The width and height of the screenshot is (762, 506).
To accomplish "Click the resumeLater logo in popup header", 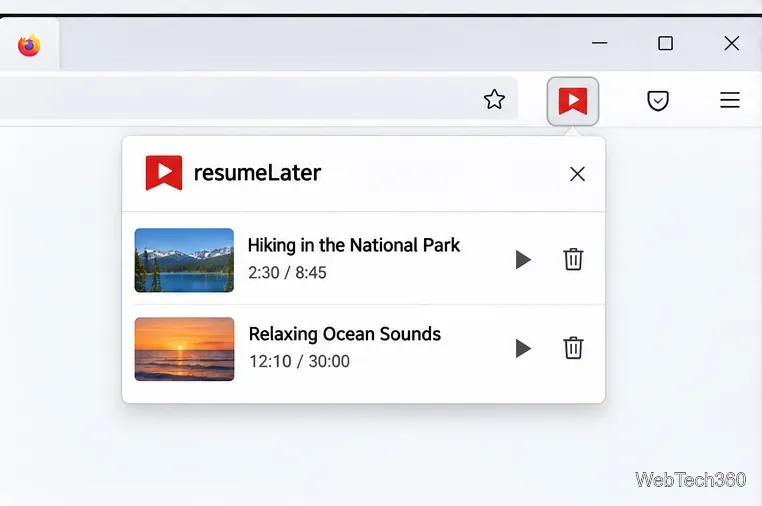I will 164,173.
